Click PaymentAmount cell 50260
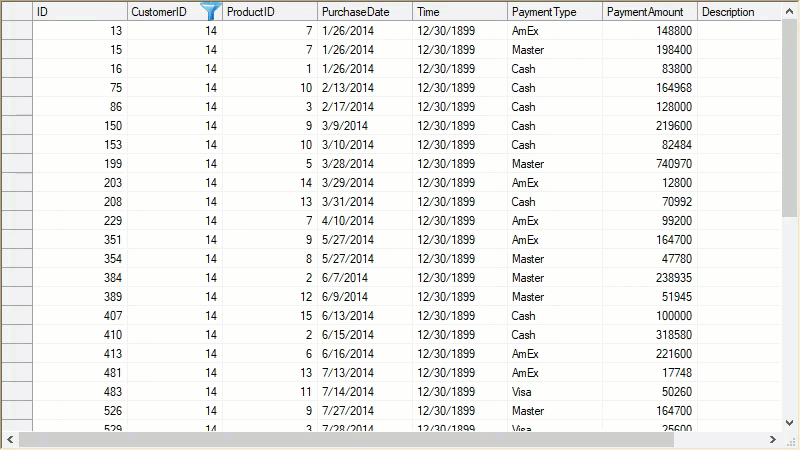 click(x=649, y=392)
